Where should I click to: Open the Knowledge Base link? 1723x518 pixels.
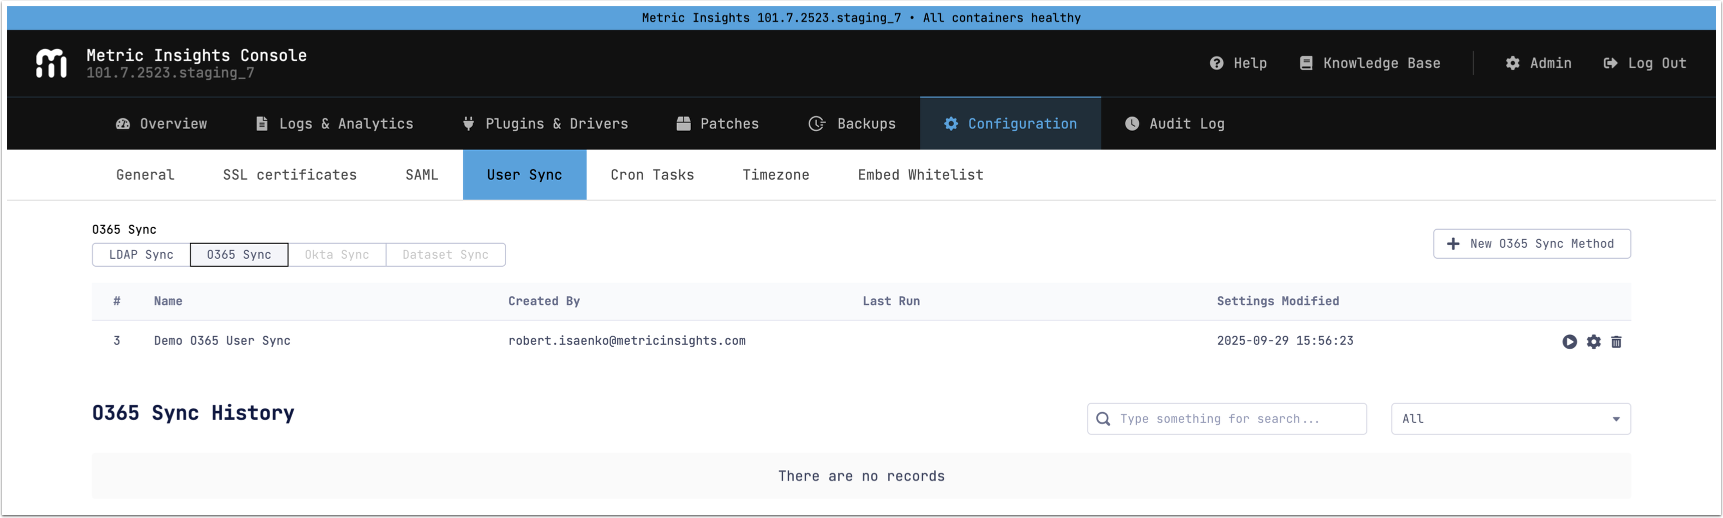pyautogui.click(x=1370, y=63)
